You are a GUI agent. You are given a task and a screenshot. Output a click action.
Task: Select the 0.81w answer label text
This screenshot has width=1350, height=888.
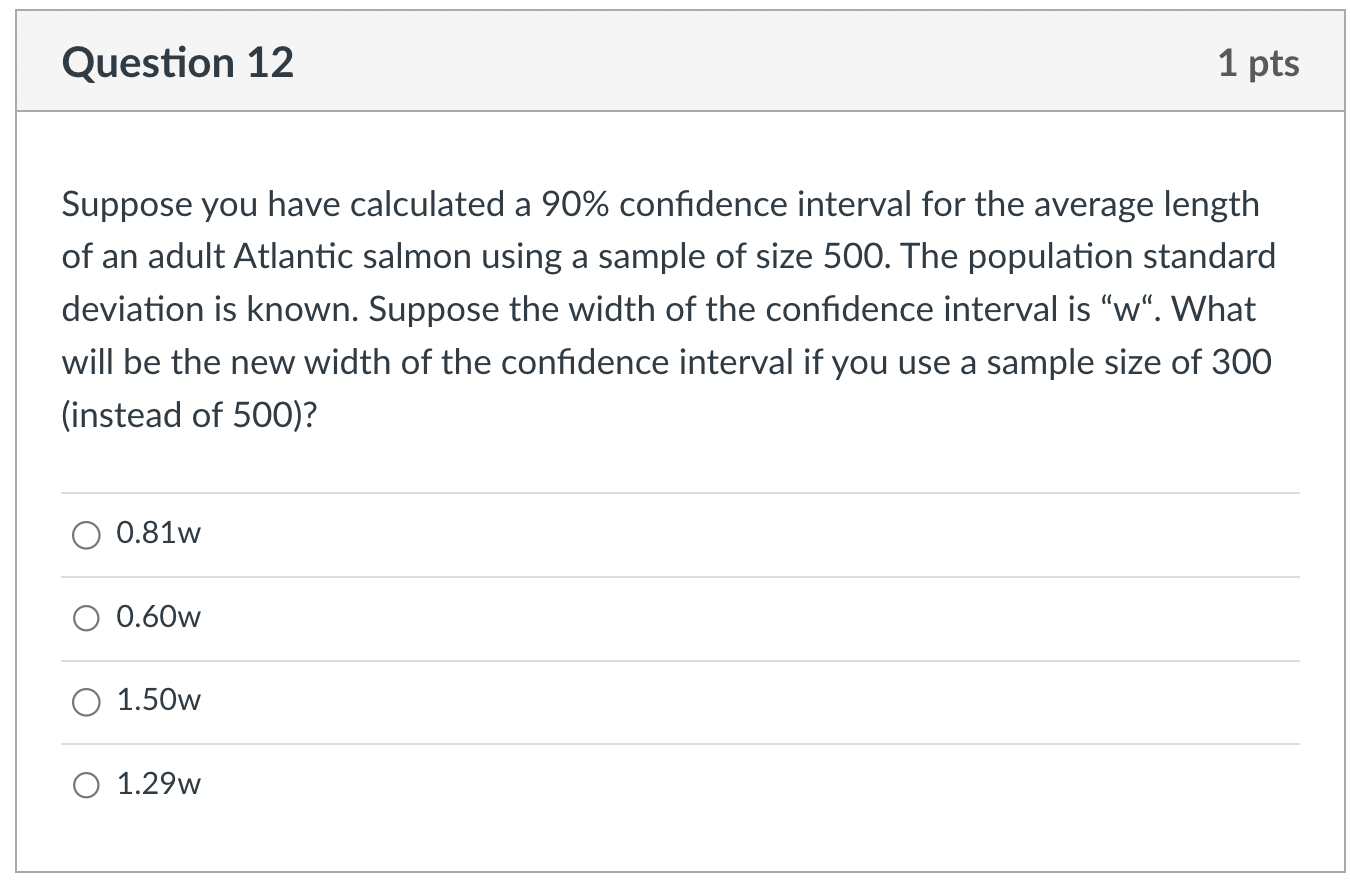(156, 534)
